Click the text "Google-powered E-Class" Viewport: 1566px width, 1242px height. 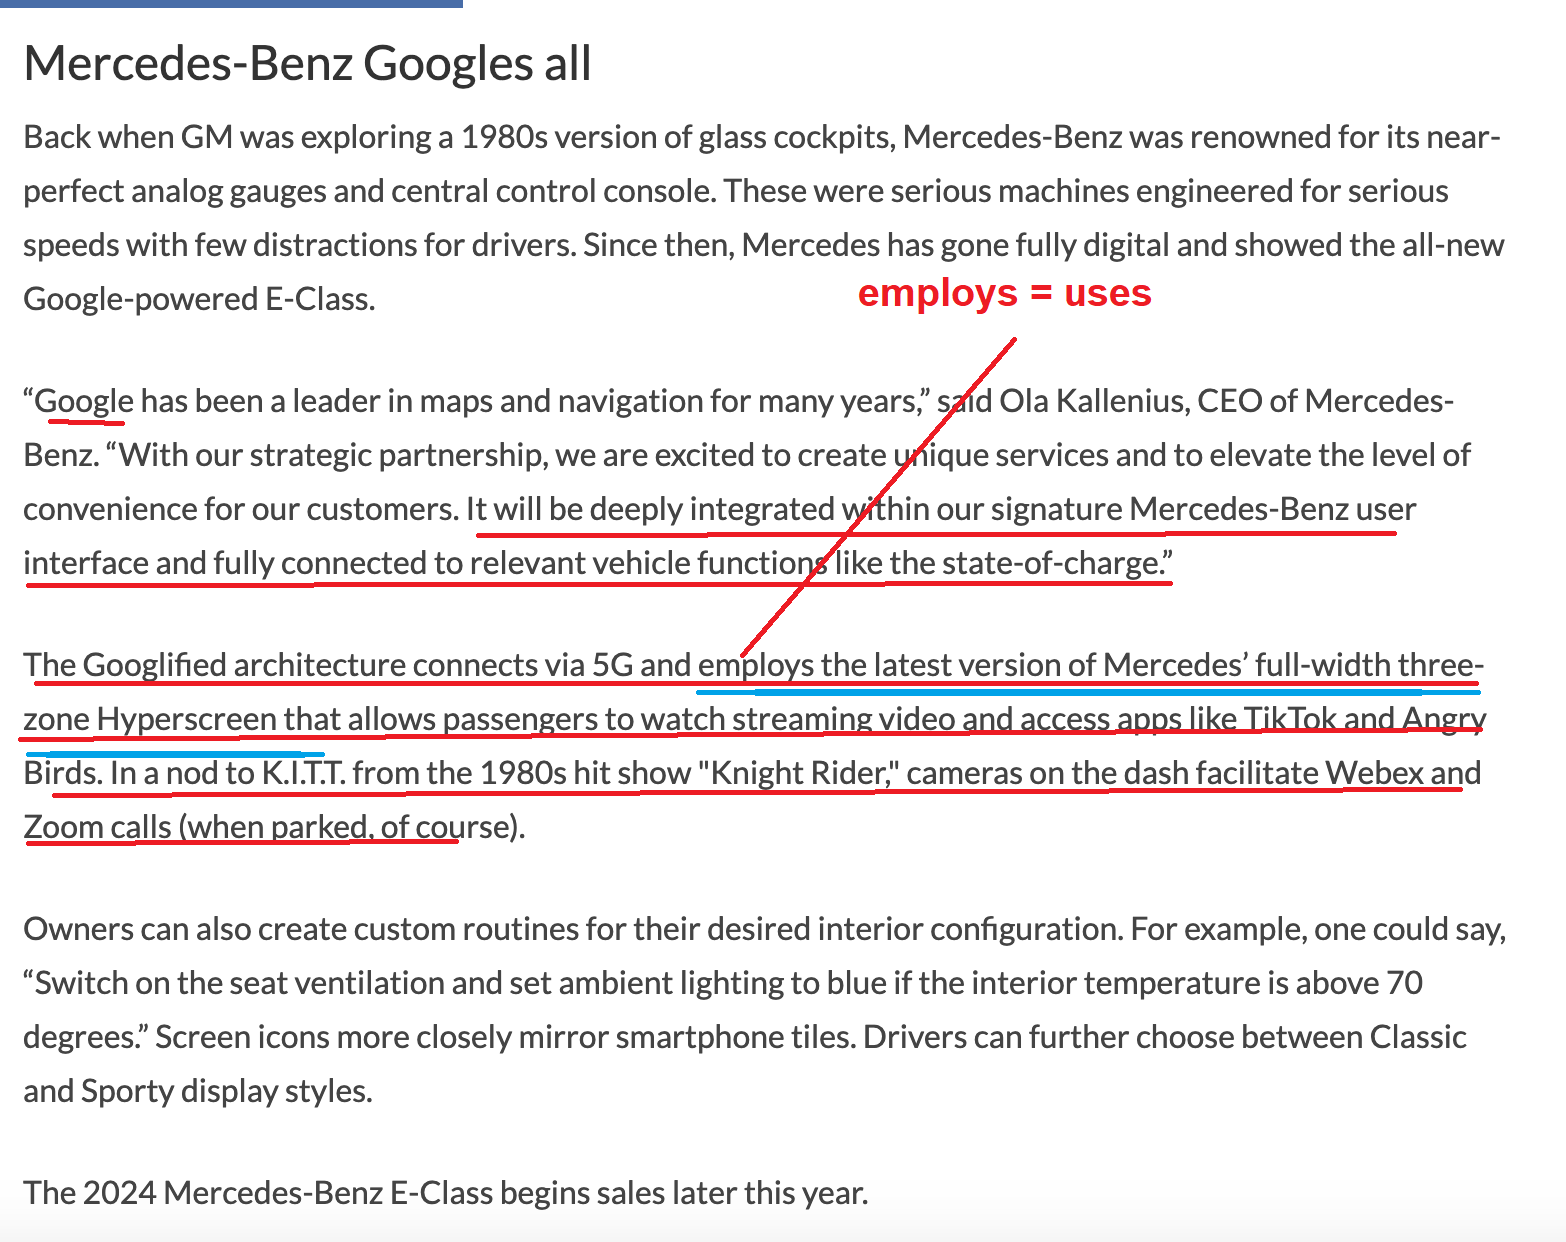pos(195,299)
